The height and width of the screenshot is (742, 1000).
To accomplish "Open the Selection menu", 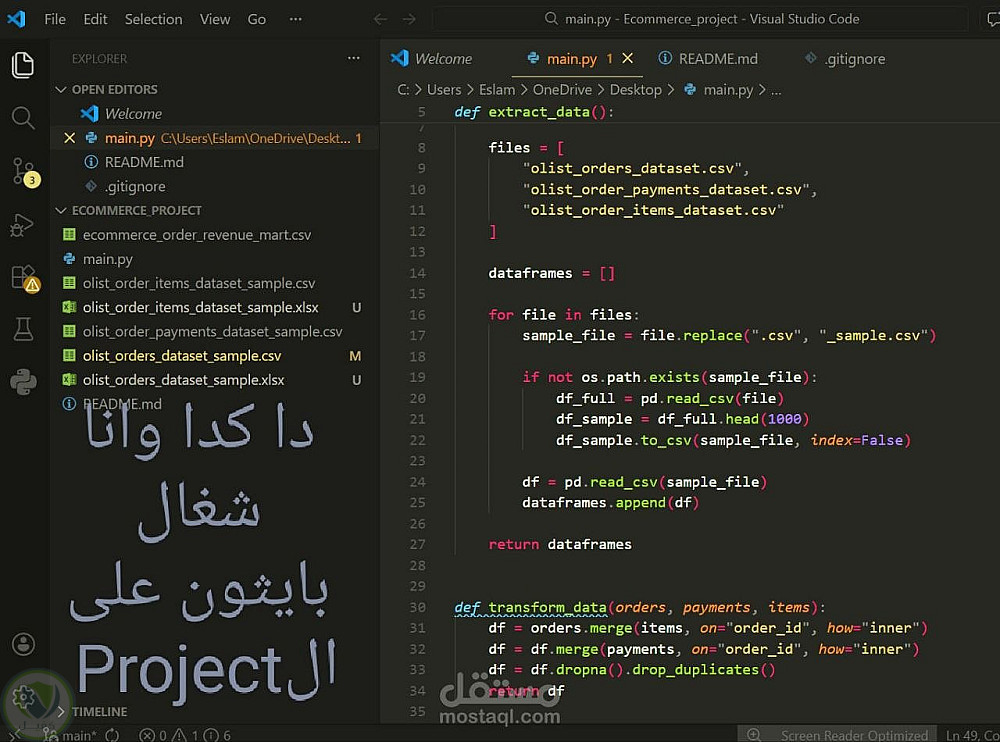I will (153, 19).
